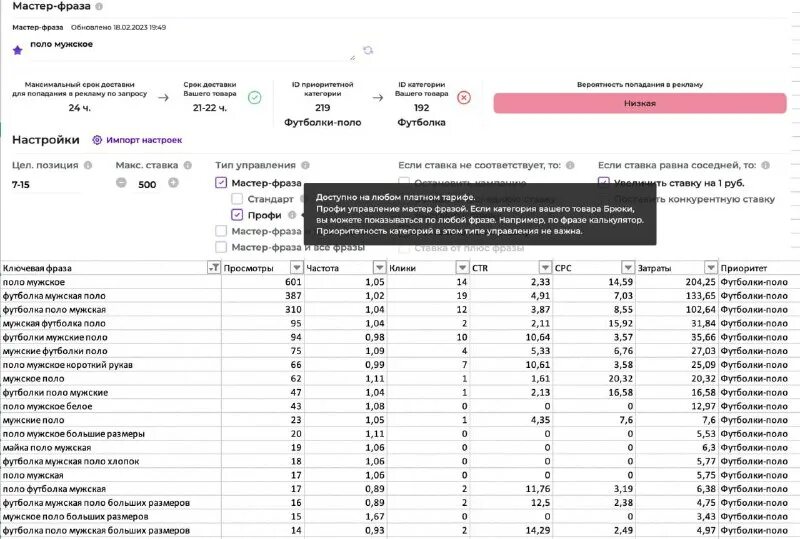The image size is (800, 539).
Task: Increase max bid with the plus button
Action: 173,183
